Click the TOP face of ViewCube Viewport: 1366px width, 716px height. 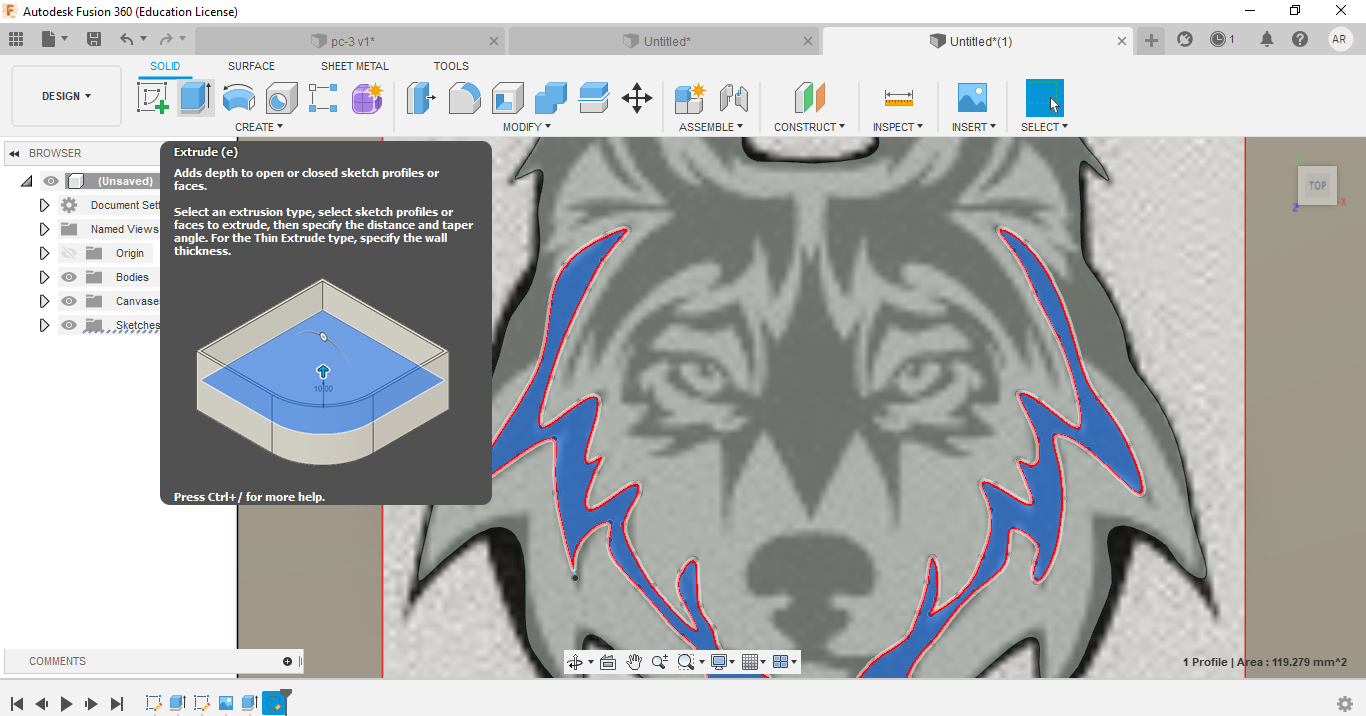(1317, 185)
